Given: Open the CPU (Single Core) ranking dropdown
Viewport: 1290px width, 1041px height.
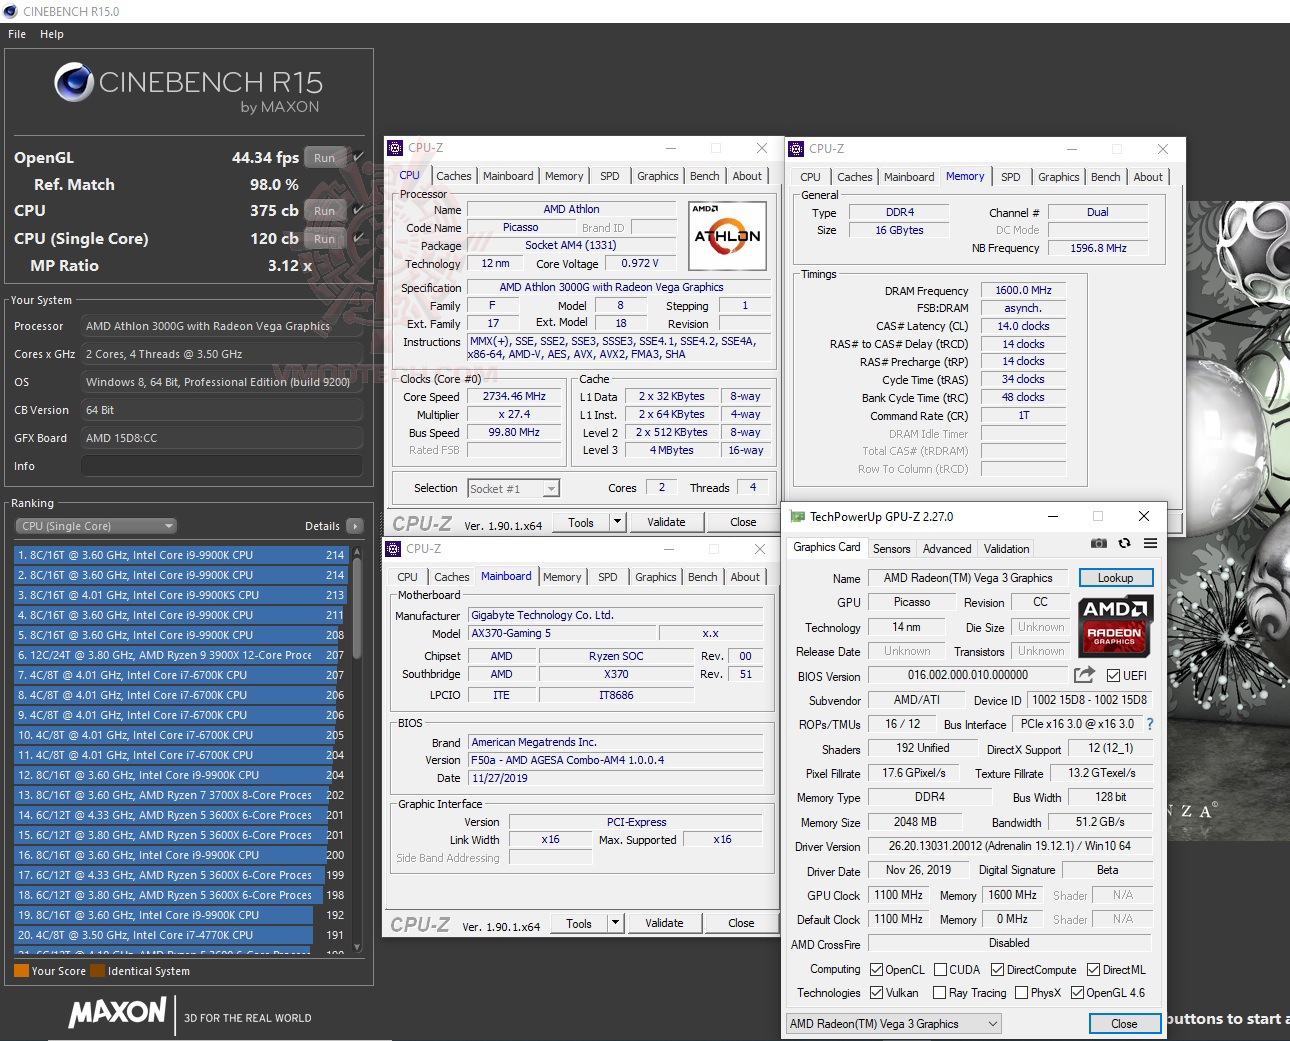Looking at the screenshot, I should point(96,526).
